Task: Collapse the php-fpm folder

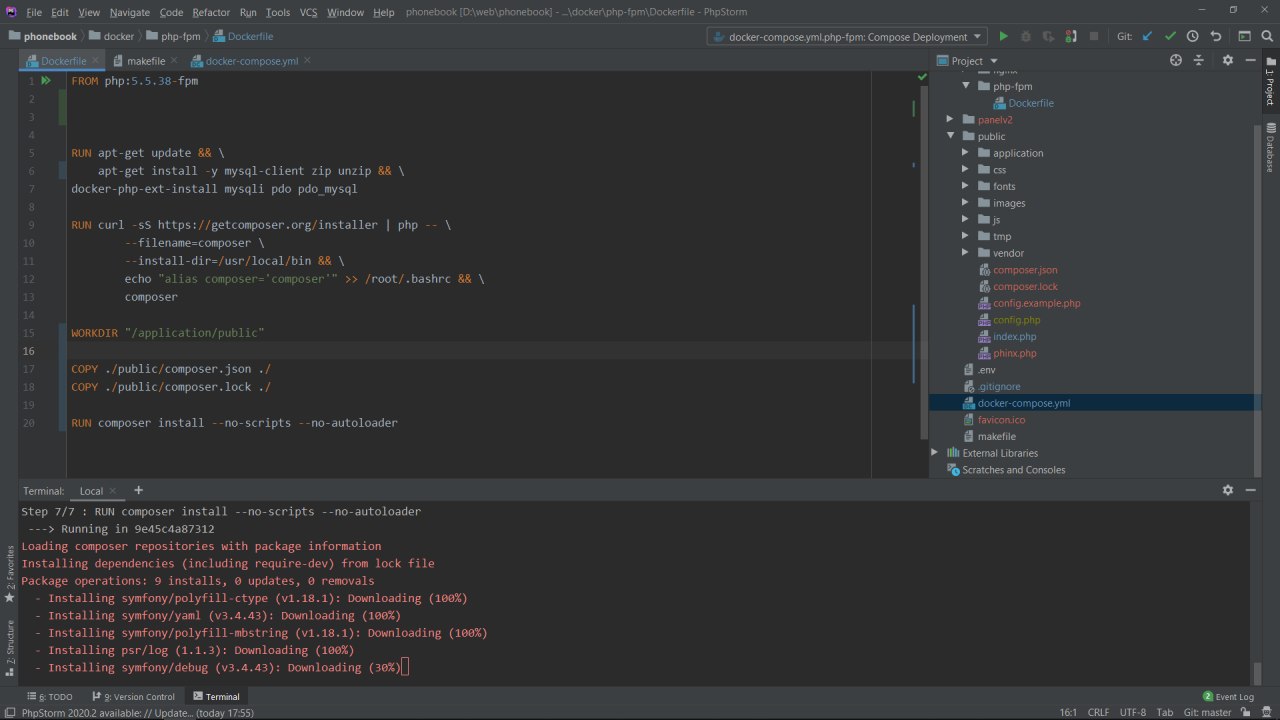Action: [967, 86]
